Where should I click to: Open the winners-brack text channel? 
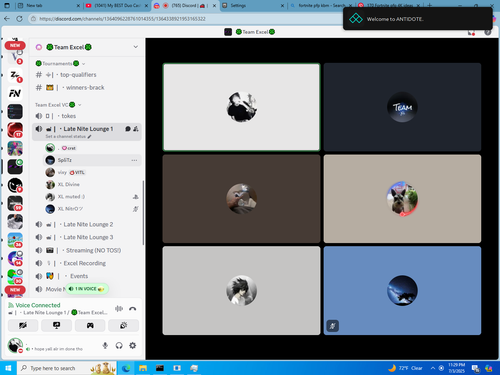point(88,87)
